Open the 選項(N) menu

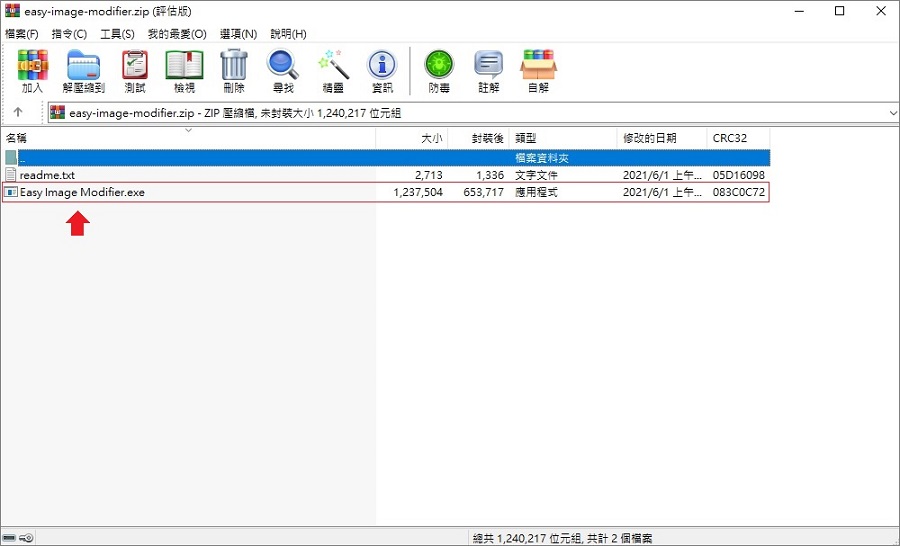click(x=238, y=34)
